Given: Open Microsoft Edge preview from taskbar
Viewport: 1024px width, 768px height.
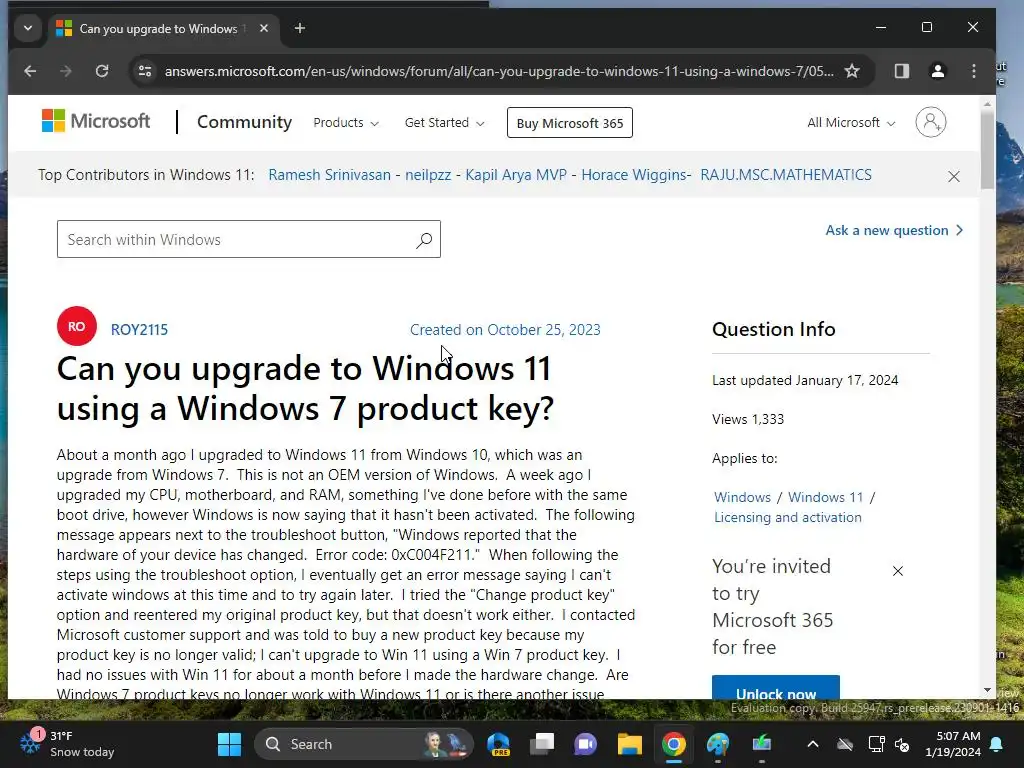Looking at the screenshot, I should click(x=498, y=744).
